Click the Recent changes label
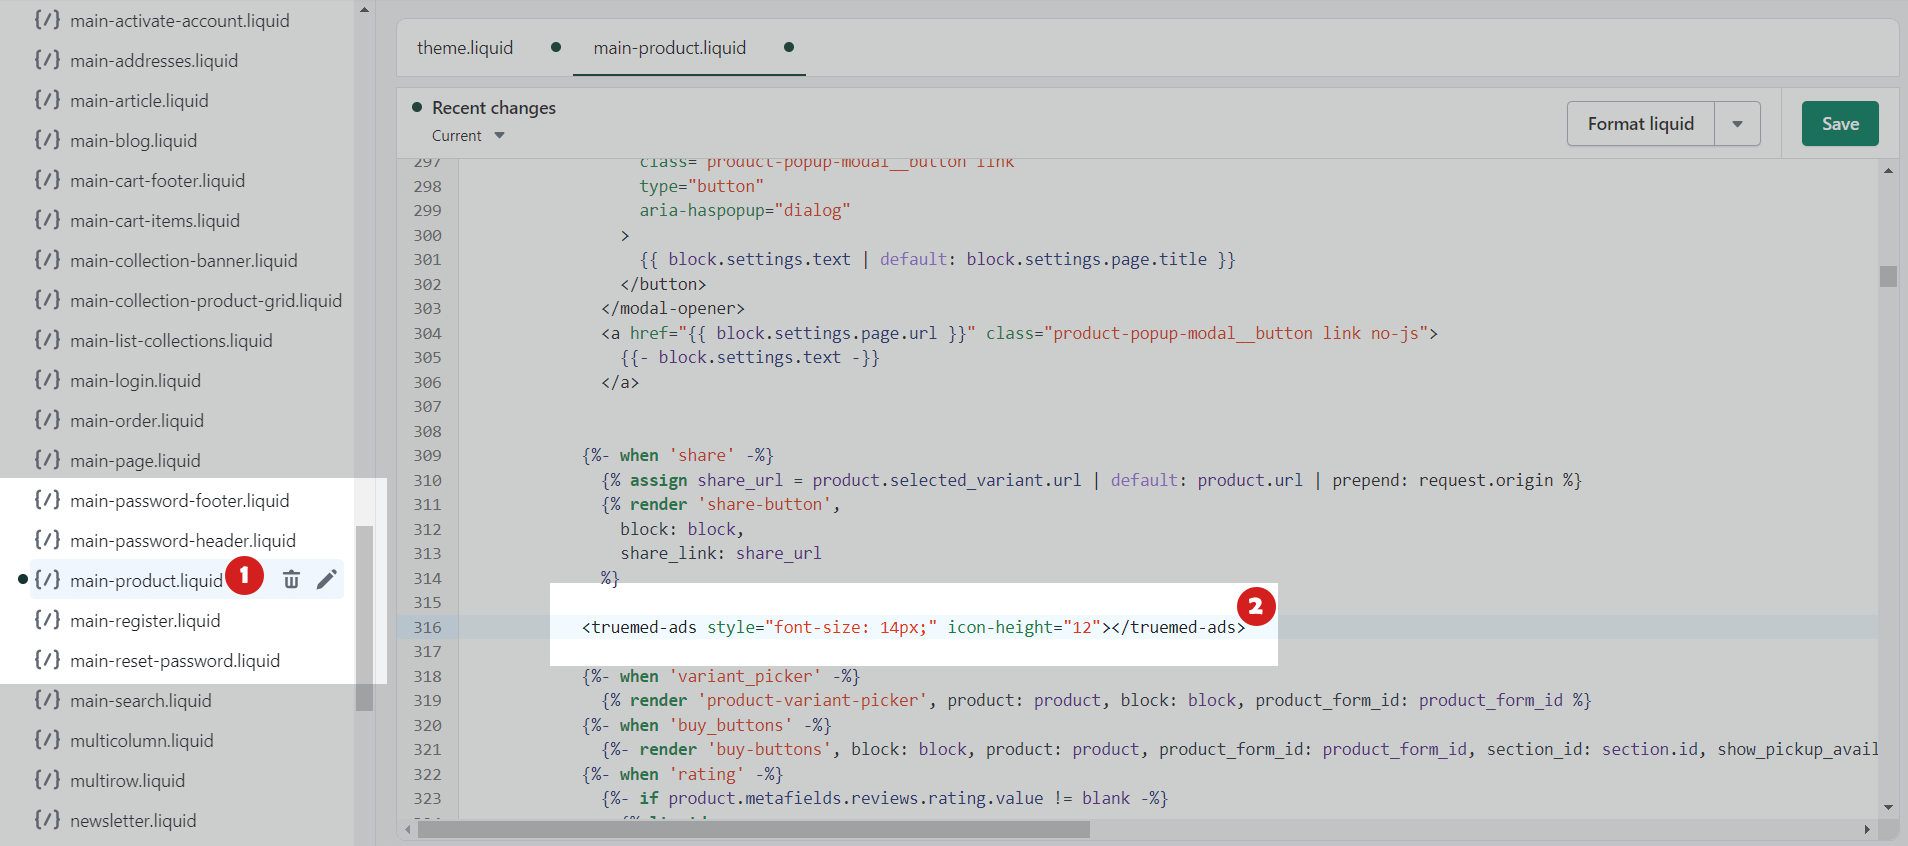This screenshot has width=1908, height=846. (494, 108)
